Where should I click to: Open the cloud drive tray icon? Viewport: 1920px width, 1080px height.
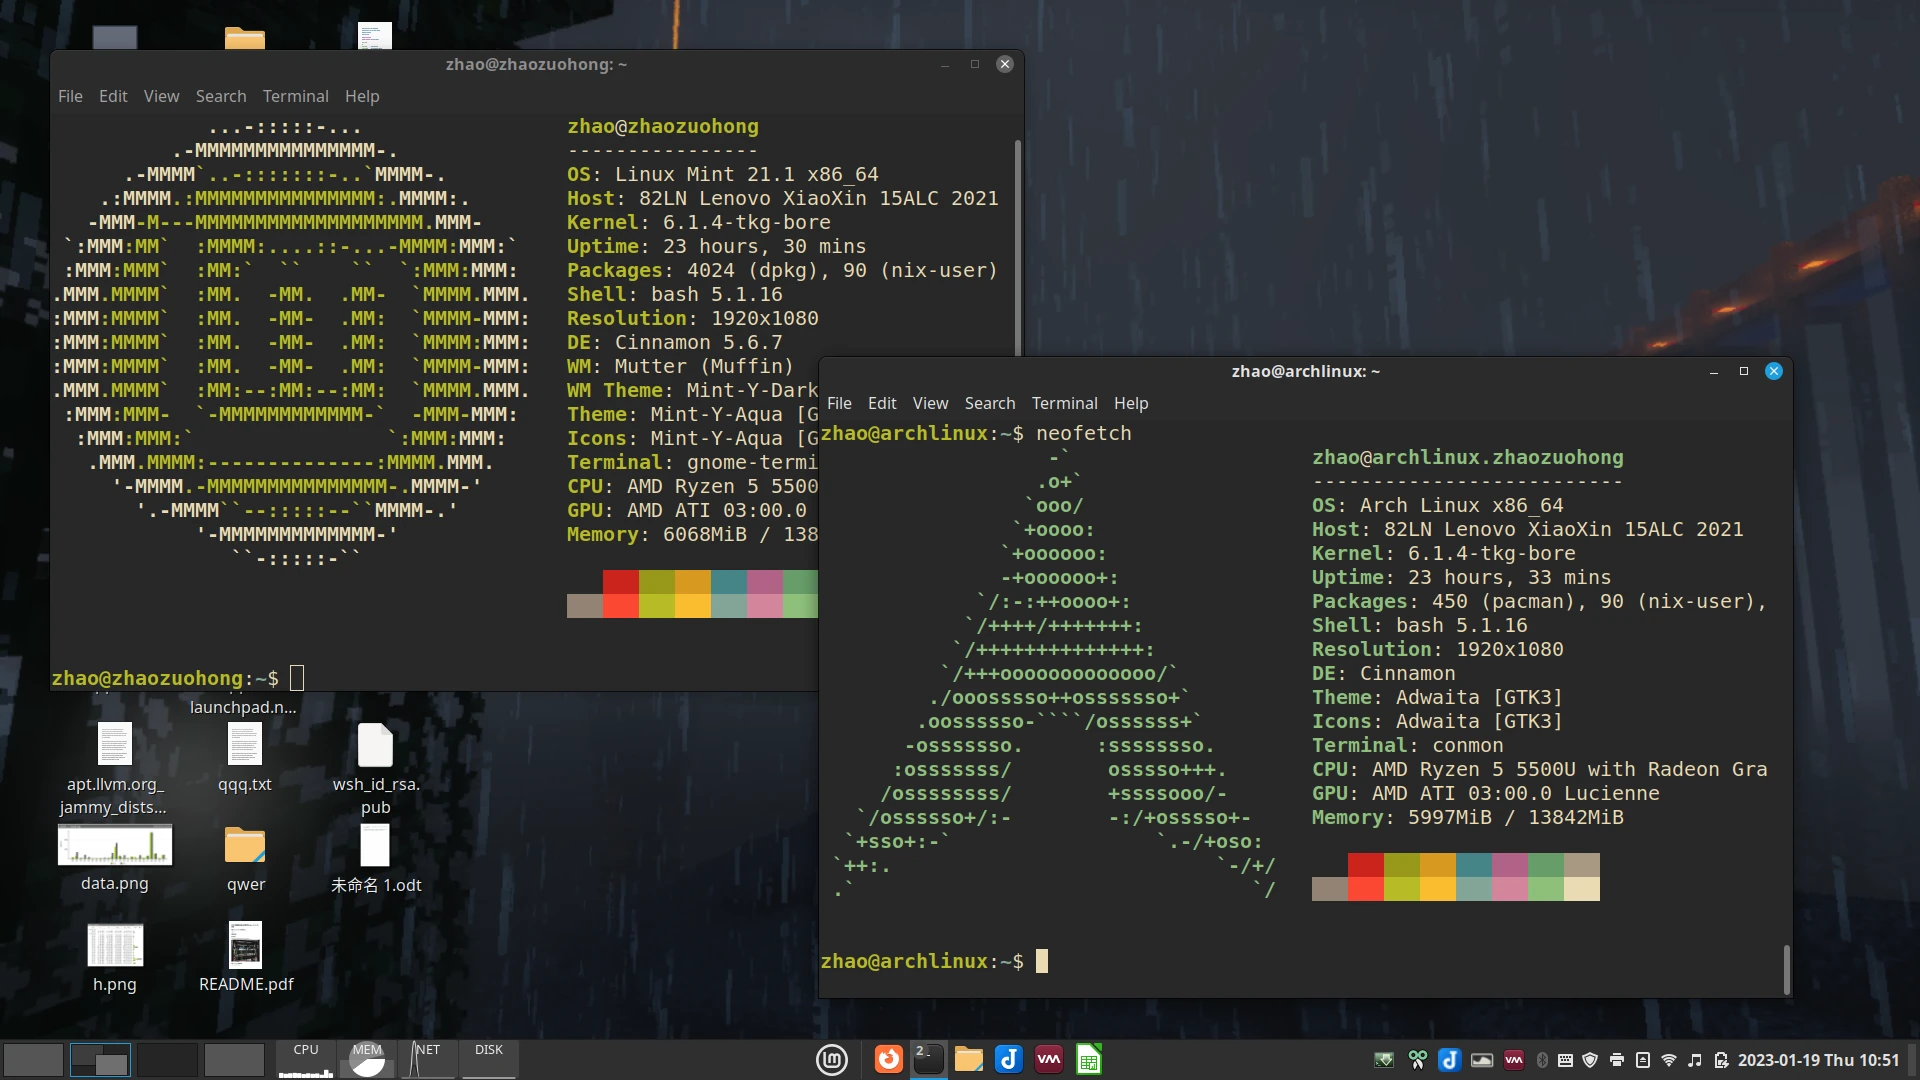[1482, 1060]
